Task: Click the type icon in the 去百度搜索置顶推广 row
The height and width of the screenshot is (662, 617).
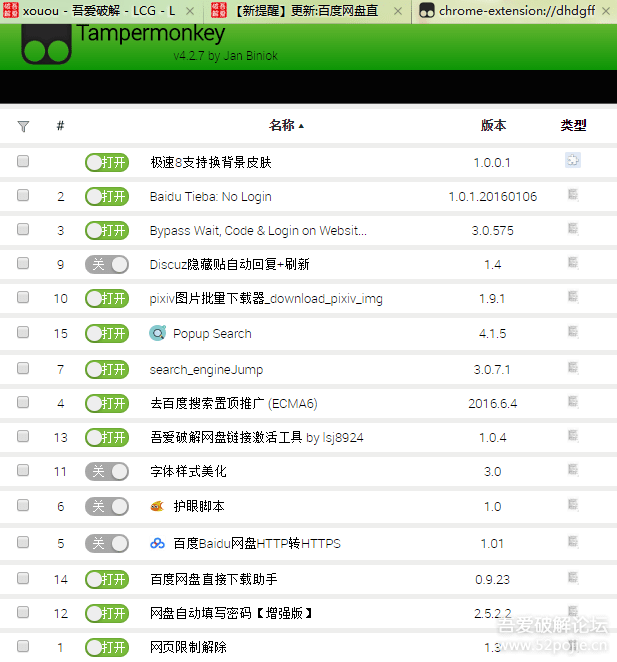Action: click(x=573, y=402)
